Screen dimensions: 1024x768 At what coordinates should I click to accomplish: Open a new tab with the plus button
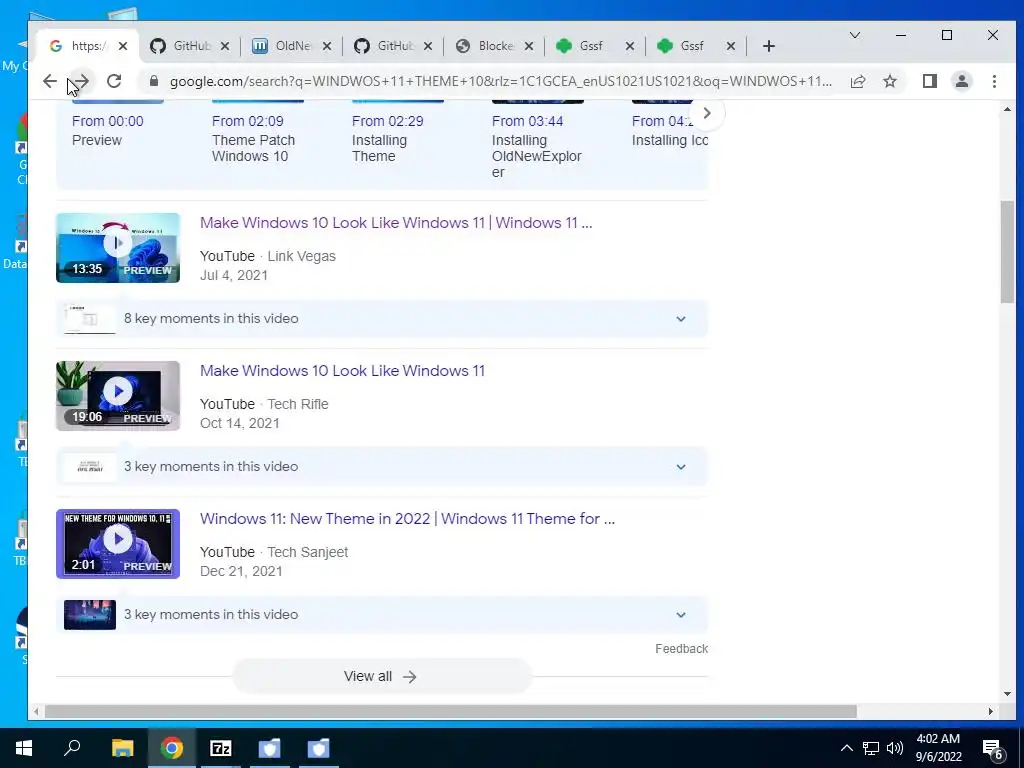[x=769, y=46]
